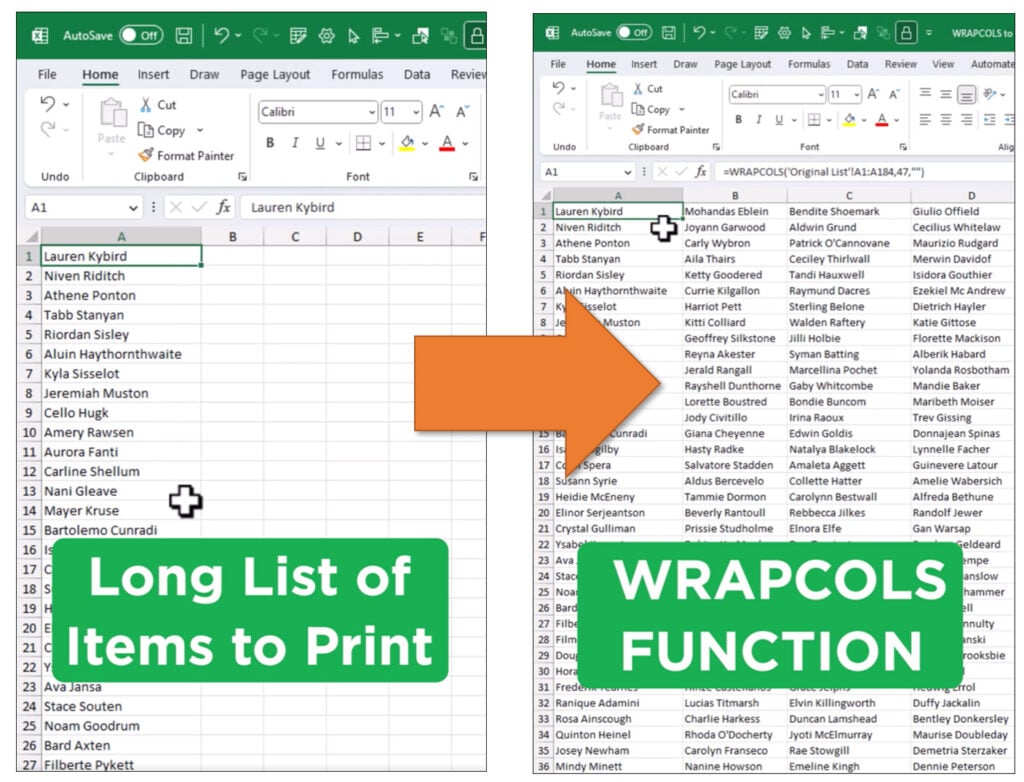Open the Page Layout tab in left window
Screen dimensions: 1024x782
coord(275,75)
